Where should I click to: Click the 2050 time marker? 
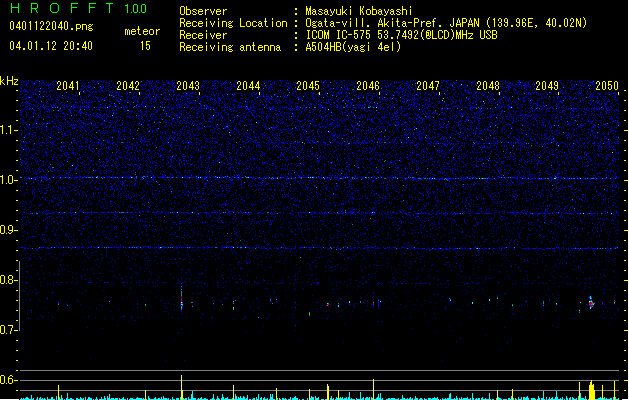(607, 86)
